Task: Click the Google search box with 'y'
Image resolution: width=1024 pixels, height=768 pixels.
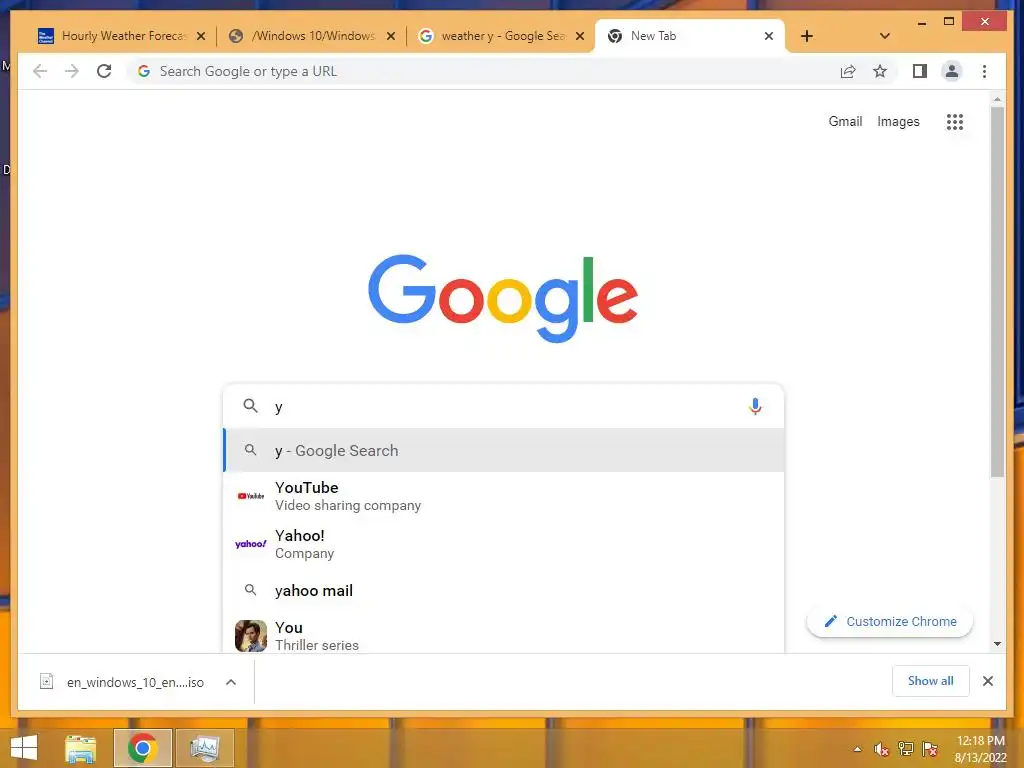Action: coord(504,406)
